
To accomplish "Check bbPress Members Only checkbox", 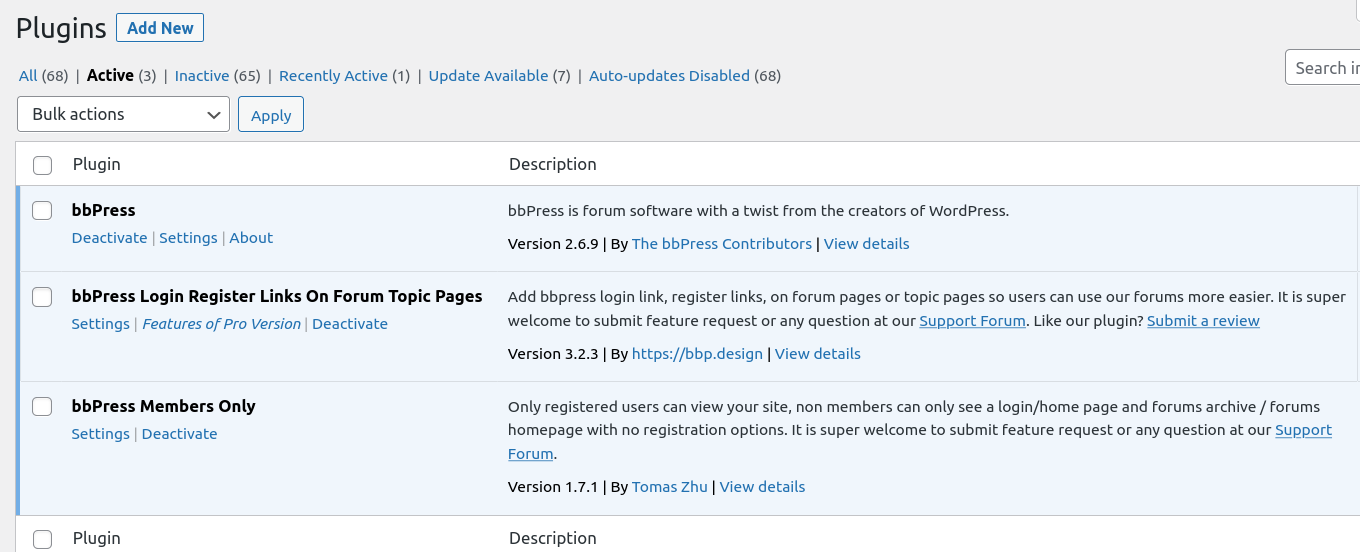I will coord(42,407).
